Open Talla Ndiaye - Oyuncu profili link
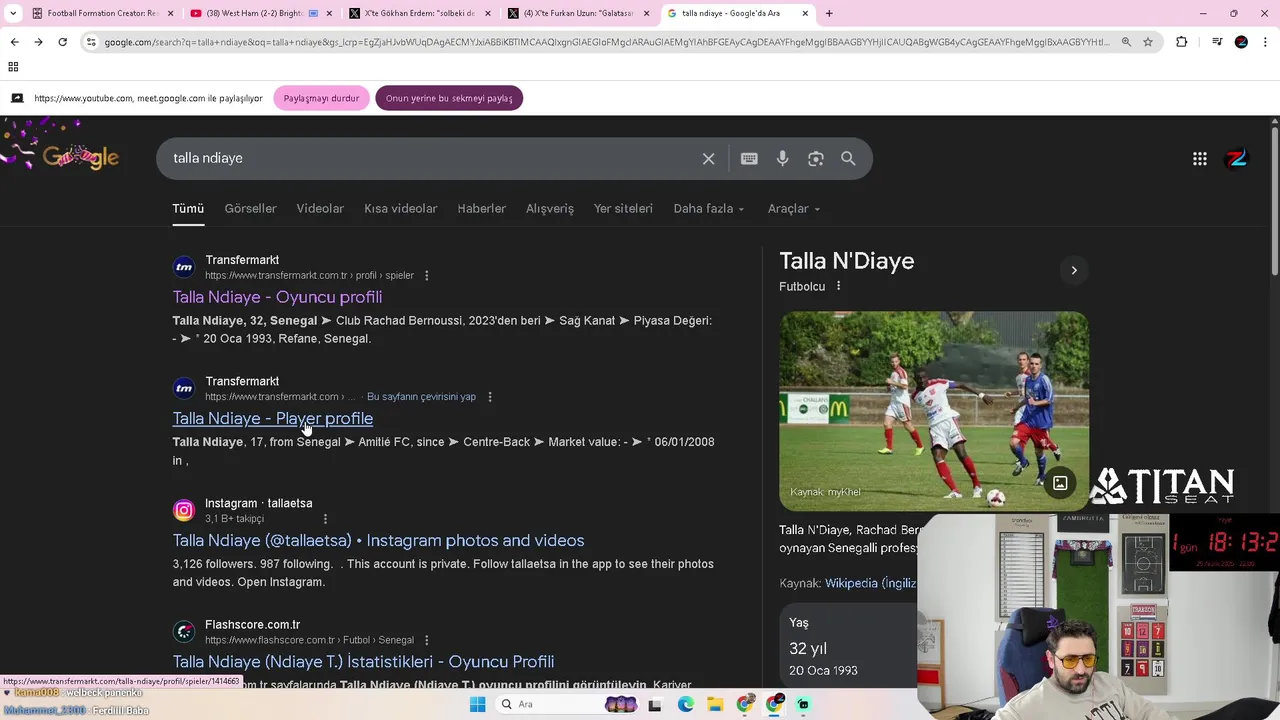 tap(277, 297)
